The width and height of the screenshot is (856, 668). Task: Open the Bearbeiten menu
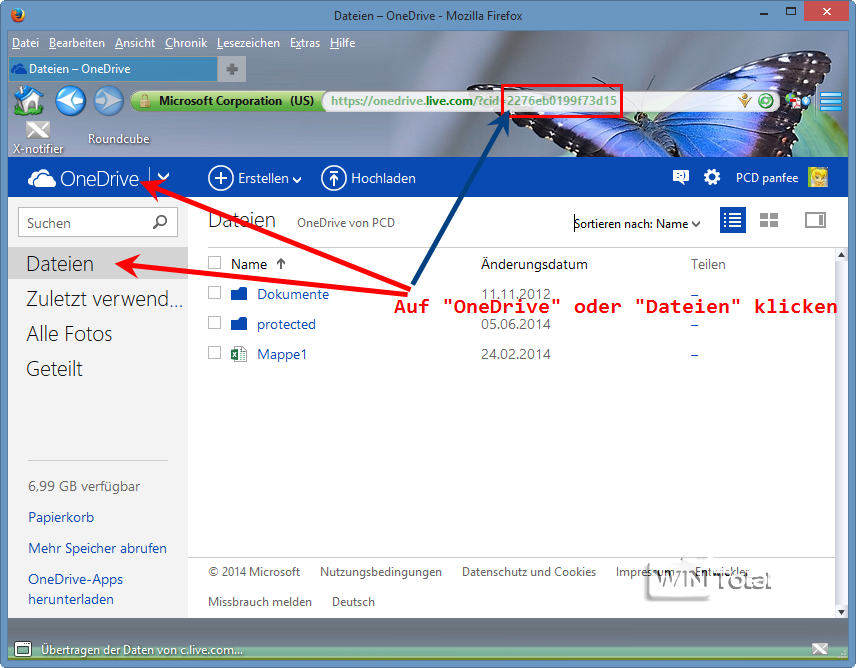coord(76,43)
